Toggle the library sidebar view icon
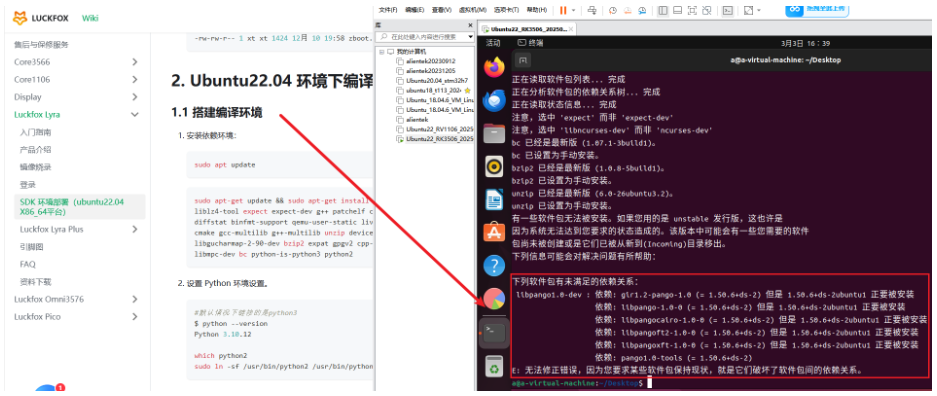Image resolution: width=937 pixels, height=396 pixels. [663, 10]
